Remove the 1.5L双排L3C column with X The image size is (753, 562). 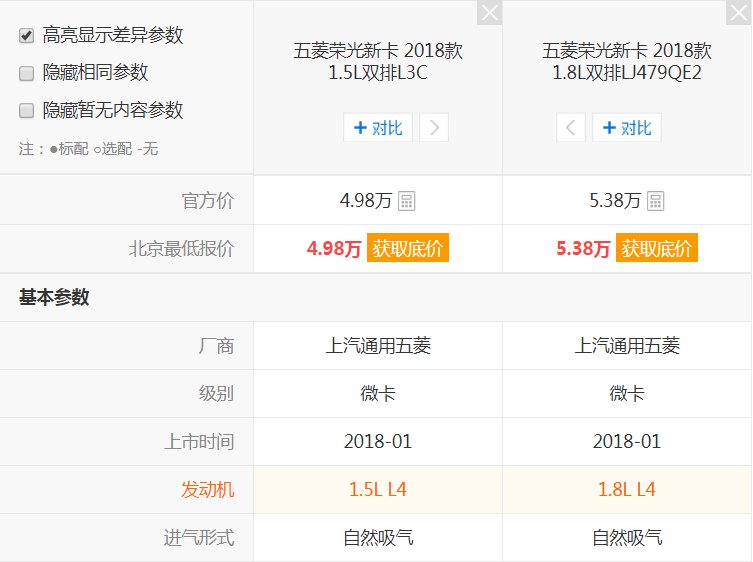pyautogui.click(x=489, y=13)
